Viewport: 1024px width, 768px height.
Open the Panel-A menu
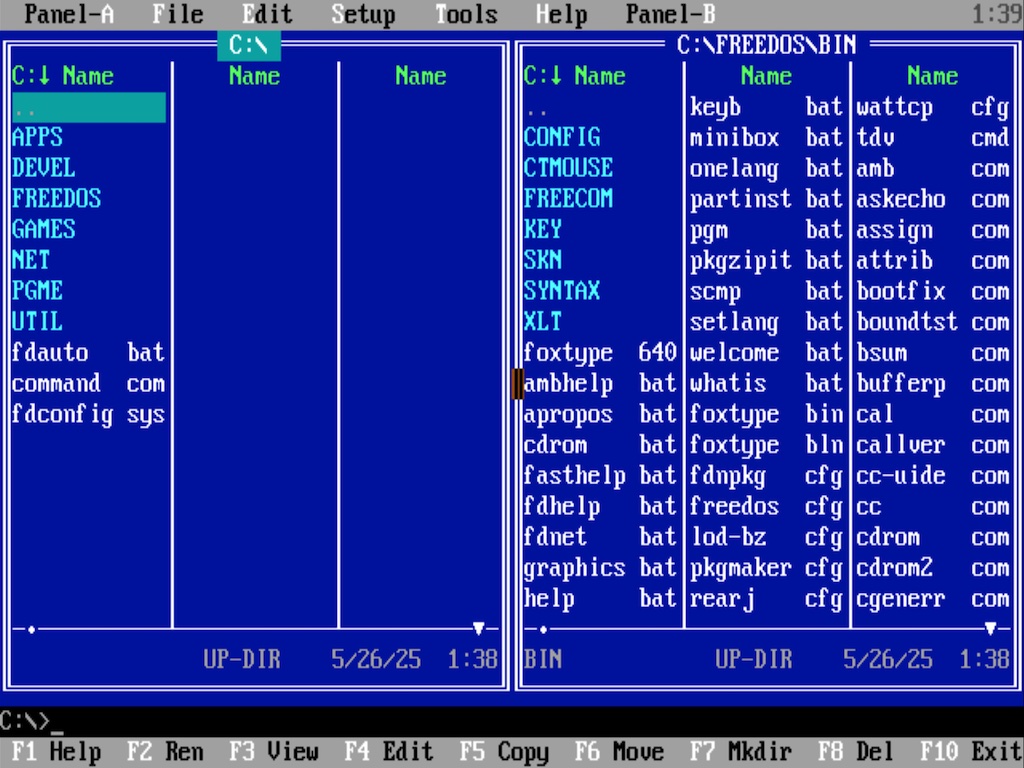69,14
